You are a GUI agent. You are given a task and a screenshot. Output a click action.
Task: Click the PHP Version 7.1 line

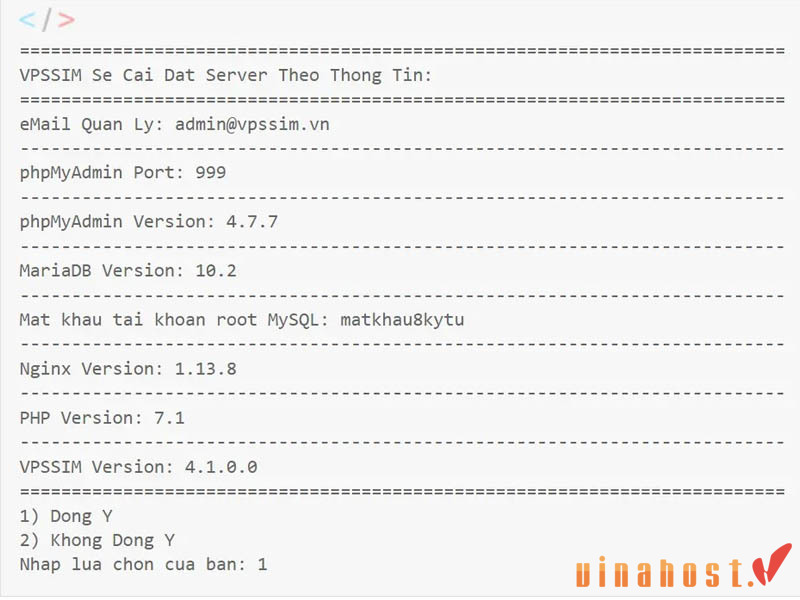coord(102,418)
